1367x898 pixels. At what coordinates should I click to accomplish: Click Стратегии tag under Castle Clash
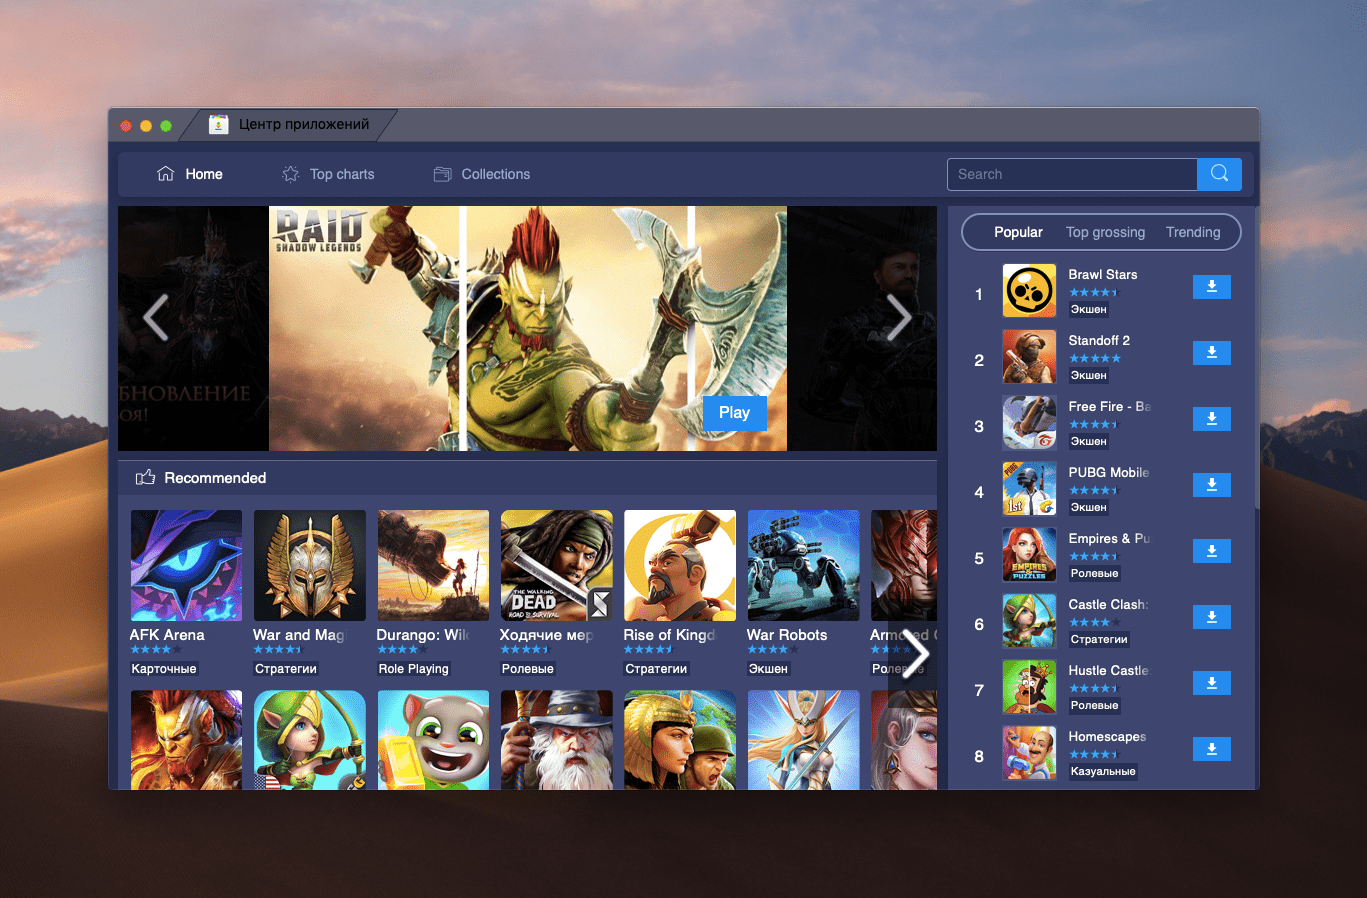[x=1099, y=639]
